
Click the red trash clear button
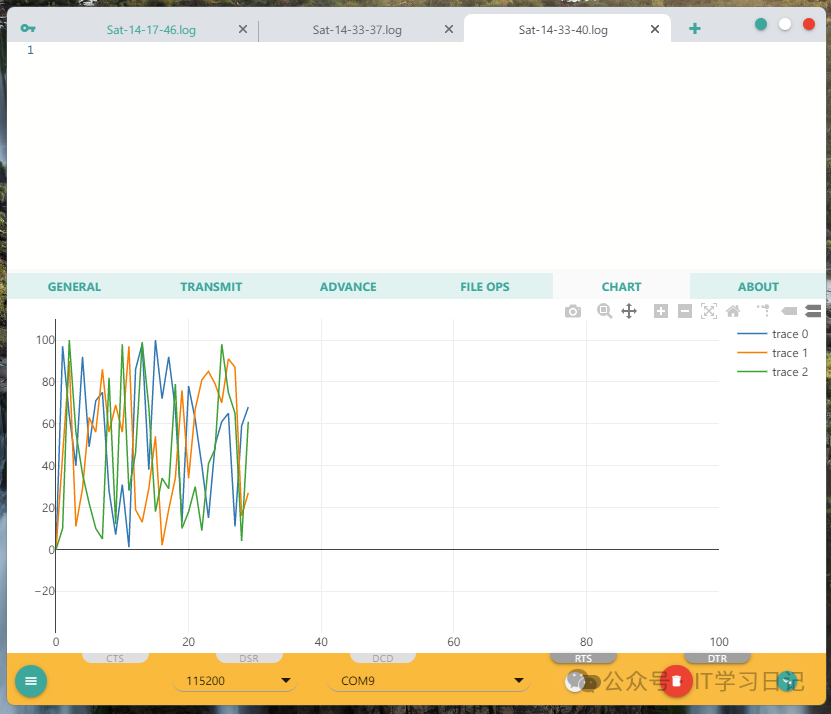677,681
